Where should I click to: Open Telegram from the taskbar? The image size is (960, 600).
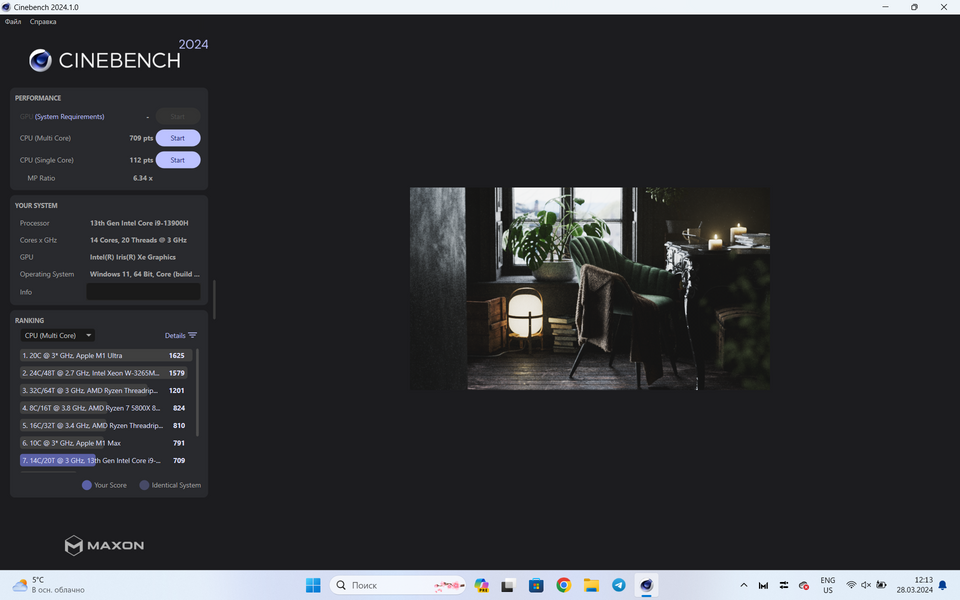point(619,585)
